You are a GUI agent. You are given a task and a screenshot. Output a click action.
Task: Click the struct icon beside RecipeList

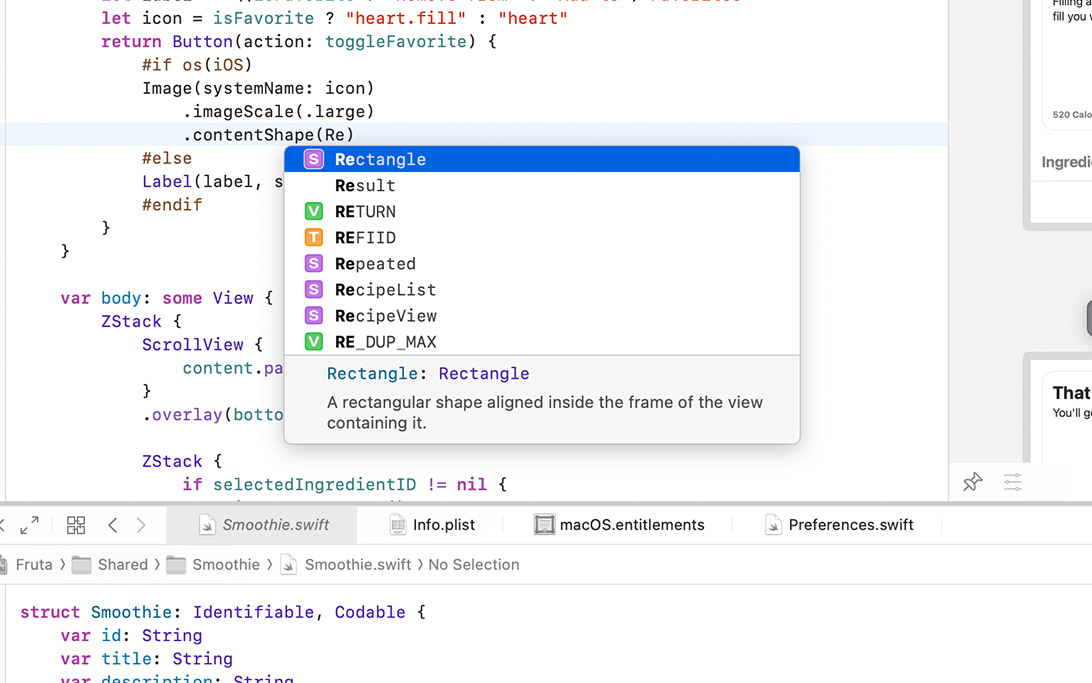[x=314, y=290]
